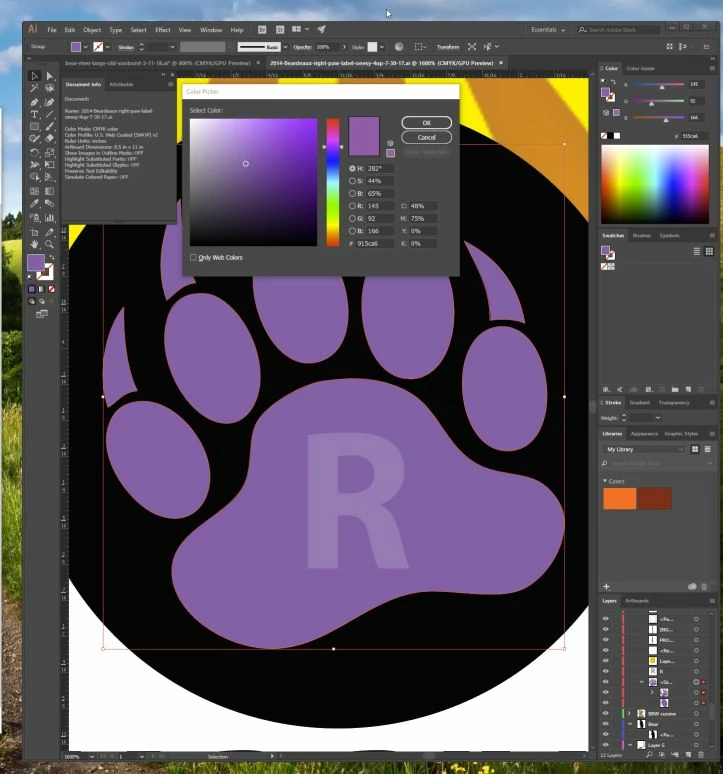Click the brown swatch in Libraries Colors
The width and height of the screenshot is (723, 774).
click(x=654, y=498)
